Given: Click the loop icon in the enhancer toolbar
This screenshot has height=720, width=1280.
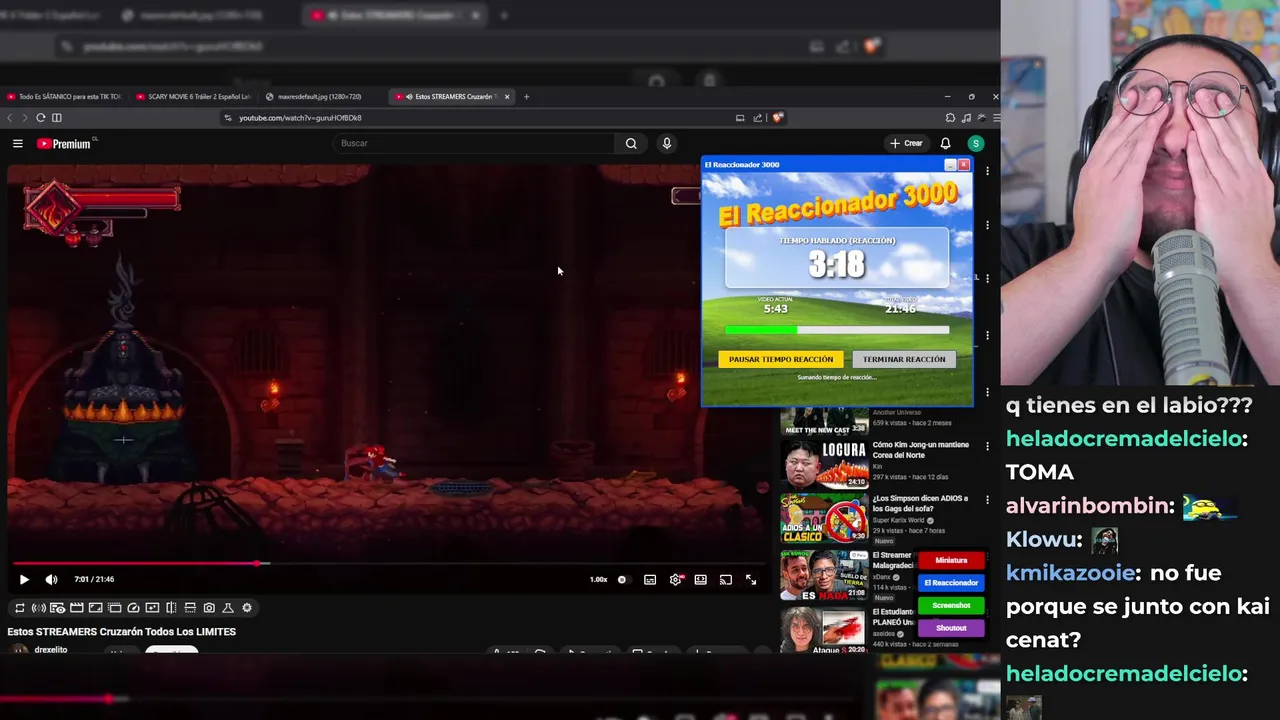Looking at the screenshot, I should [x=19, y=608].
